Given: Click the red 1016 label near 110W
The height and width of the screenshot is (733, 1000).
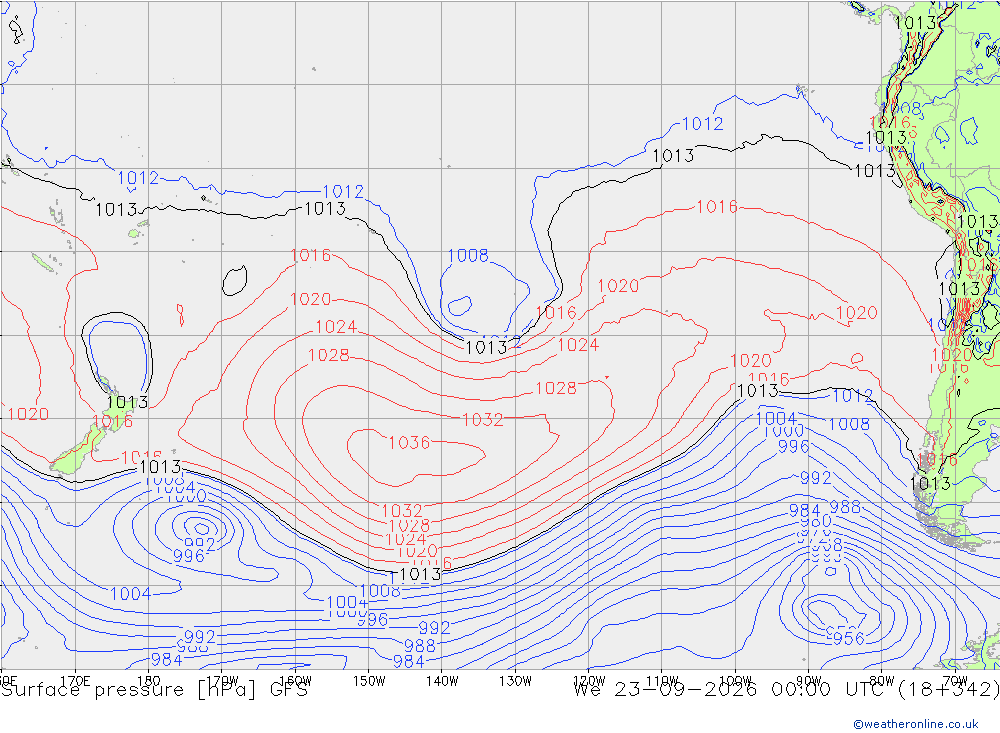Looking at the screenshot, I should click(x=717, y=207).
